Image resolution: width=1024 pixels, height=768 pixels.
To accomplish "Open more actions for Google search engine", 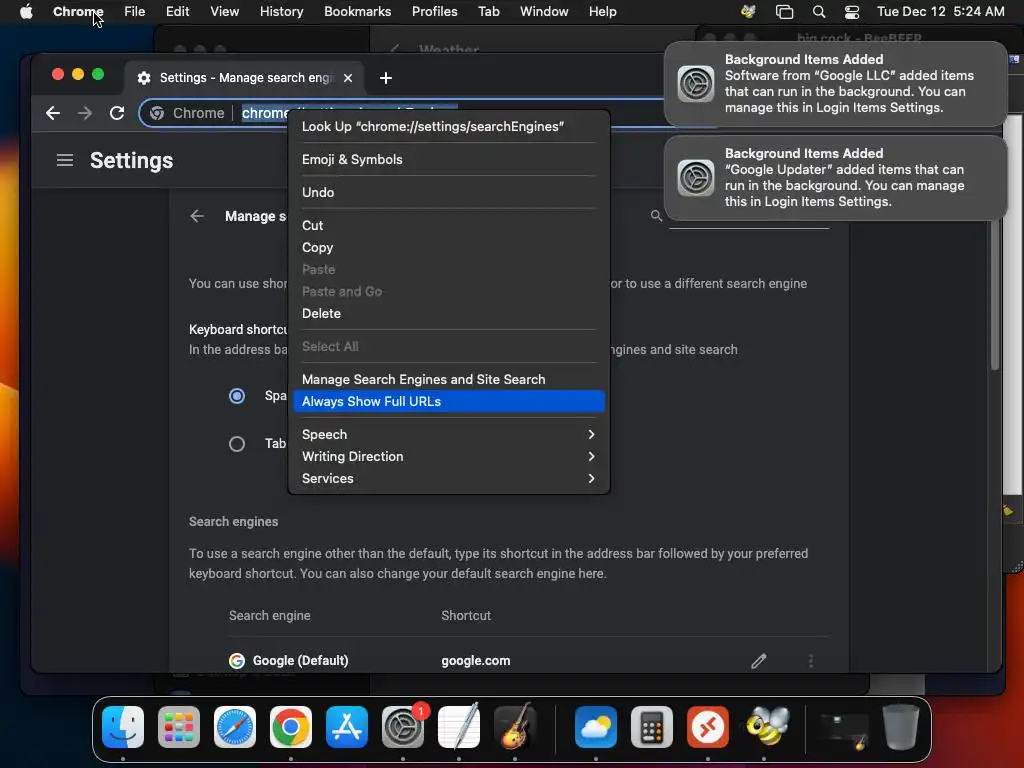I will (810, 661).
